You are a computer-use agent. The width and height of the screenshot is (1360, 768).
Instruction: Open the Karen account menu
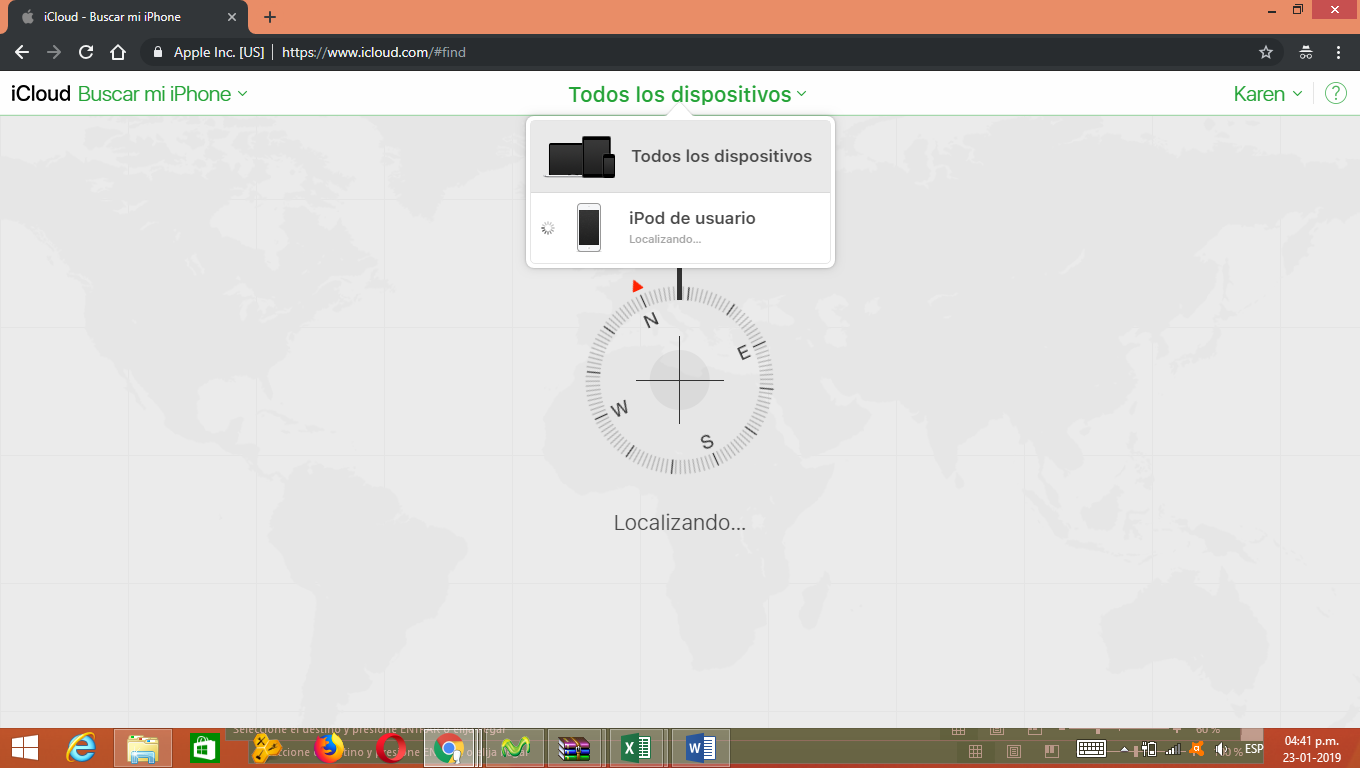(1268, 94)
